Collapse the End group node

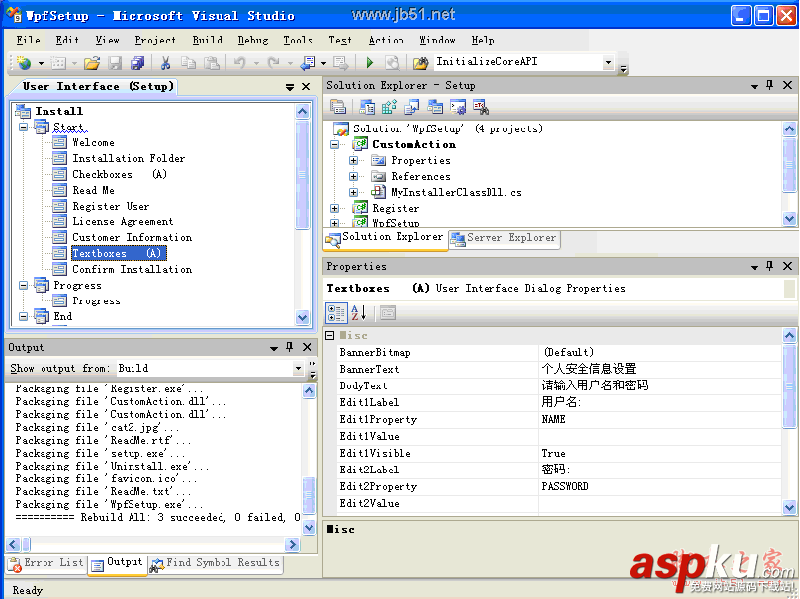click(x=23, y=316)
